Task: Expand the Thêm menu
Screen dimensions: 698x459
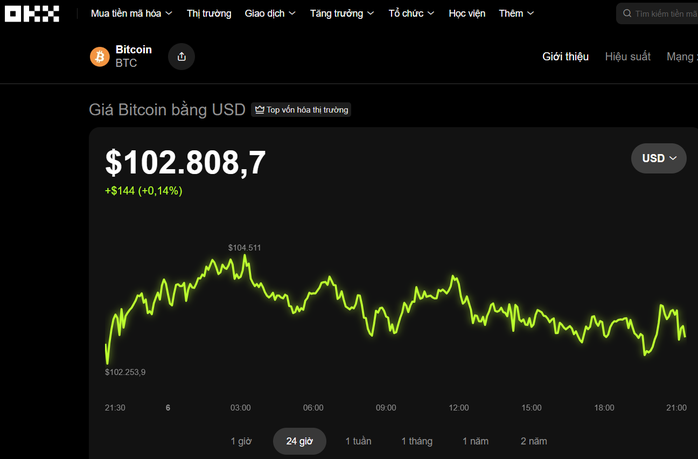Action: pos(516,14)
